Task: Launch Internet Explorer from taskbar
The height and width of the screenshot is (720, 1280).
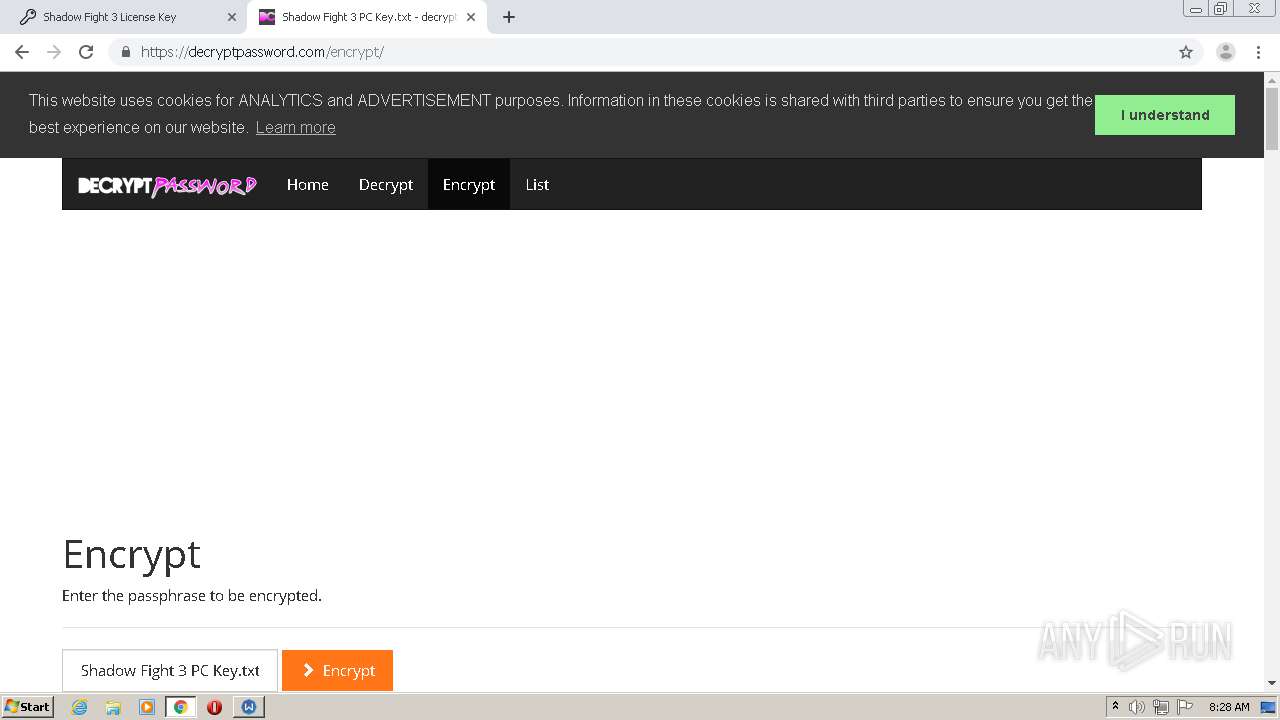Action: coord(79,707)
